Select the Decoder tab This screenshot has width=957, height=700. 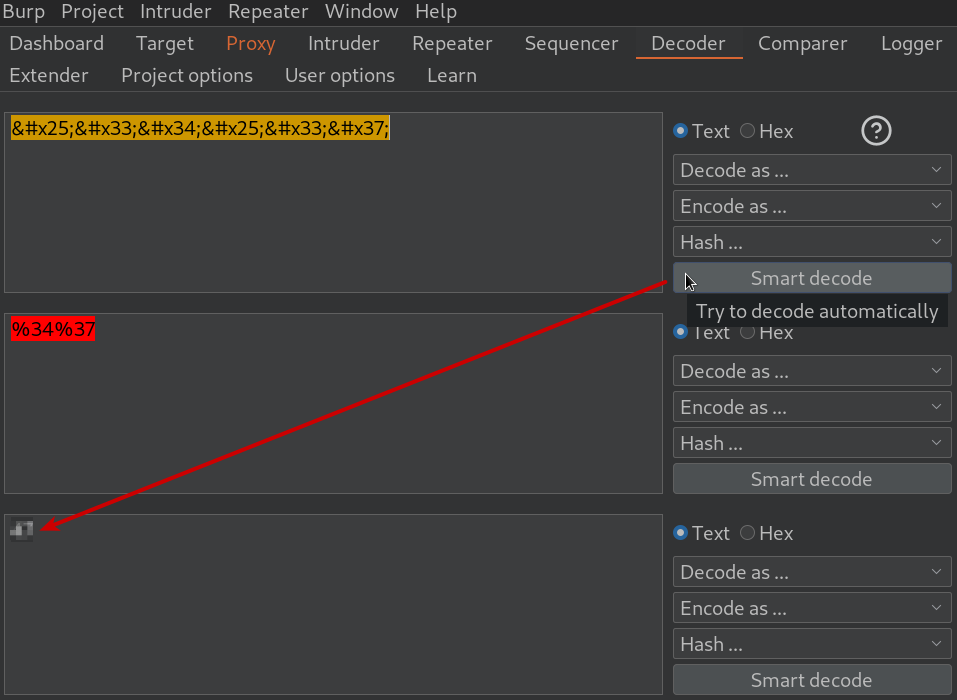[x=688, y=43]
